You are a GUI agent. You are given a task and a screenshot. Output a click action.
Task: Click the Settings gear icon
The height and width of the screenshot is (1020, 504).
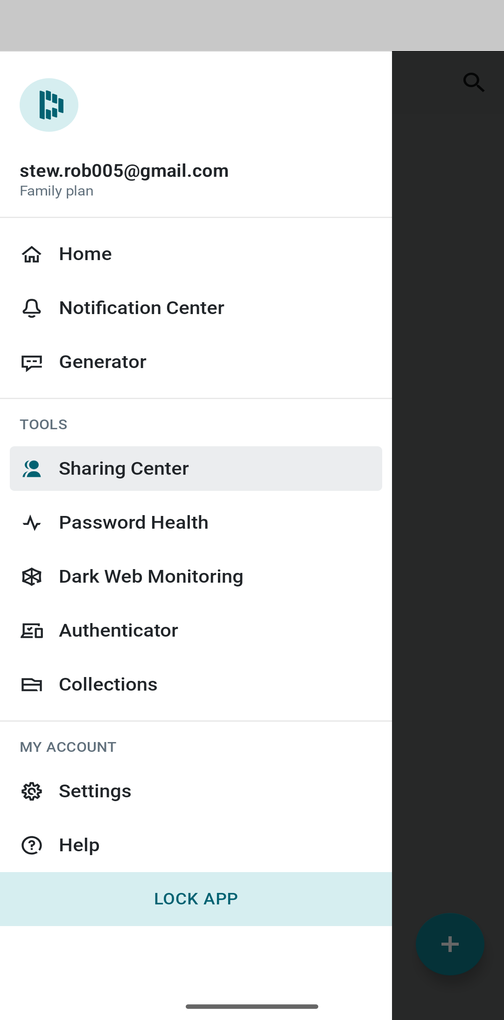[31, 791]
